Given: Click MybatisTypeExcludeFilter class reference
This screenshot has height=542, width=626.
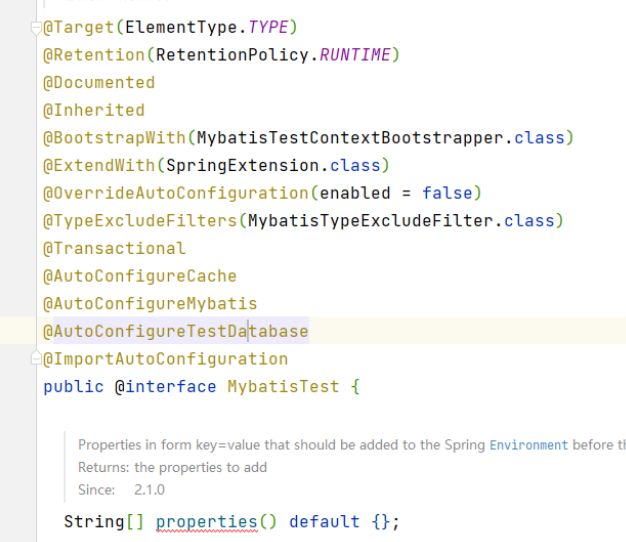Looking at the screenshot, I should (x=370, y=221).
